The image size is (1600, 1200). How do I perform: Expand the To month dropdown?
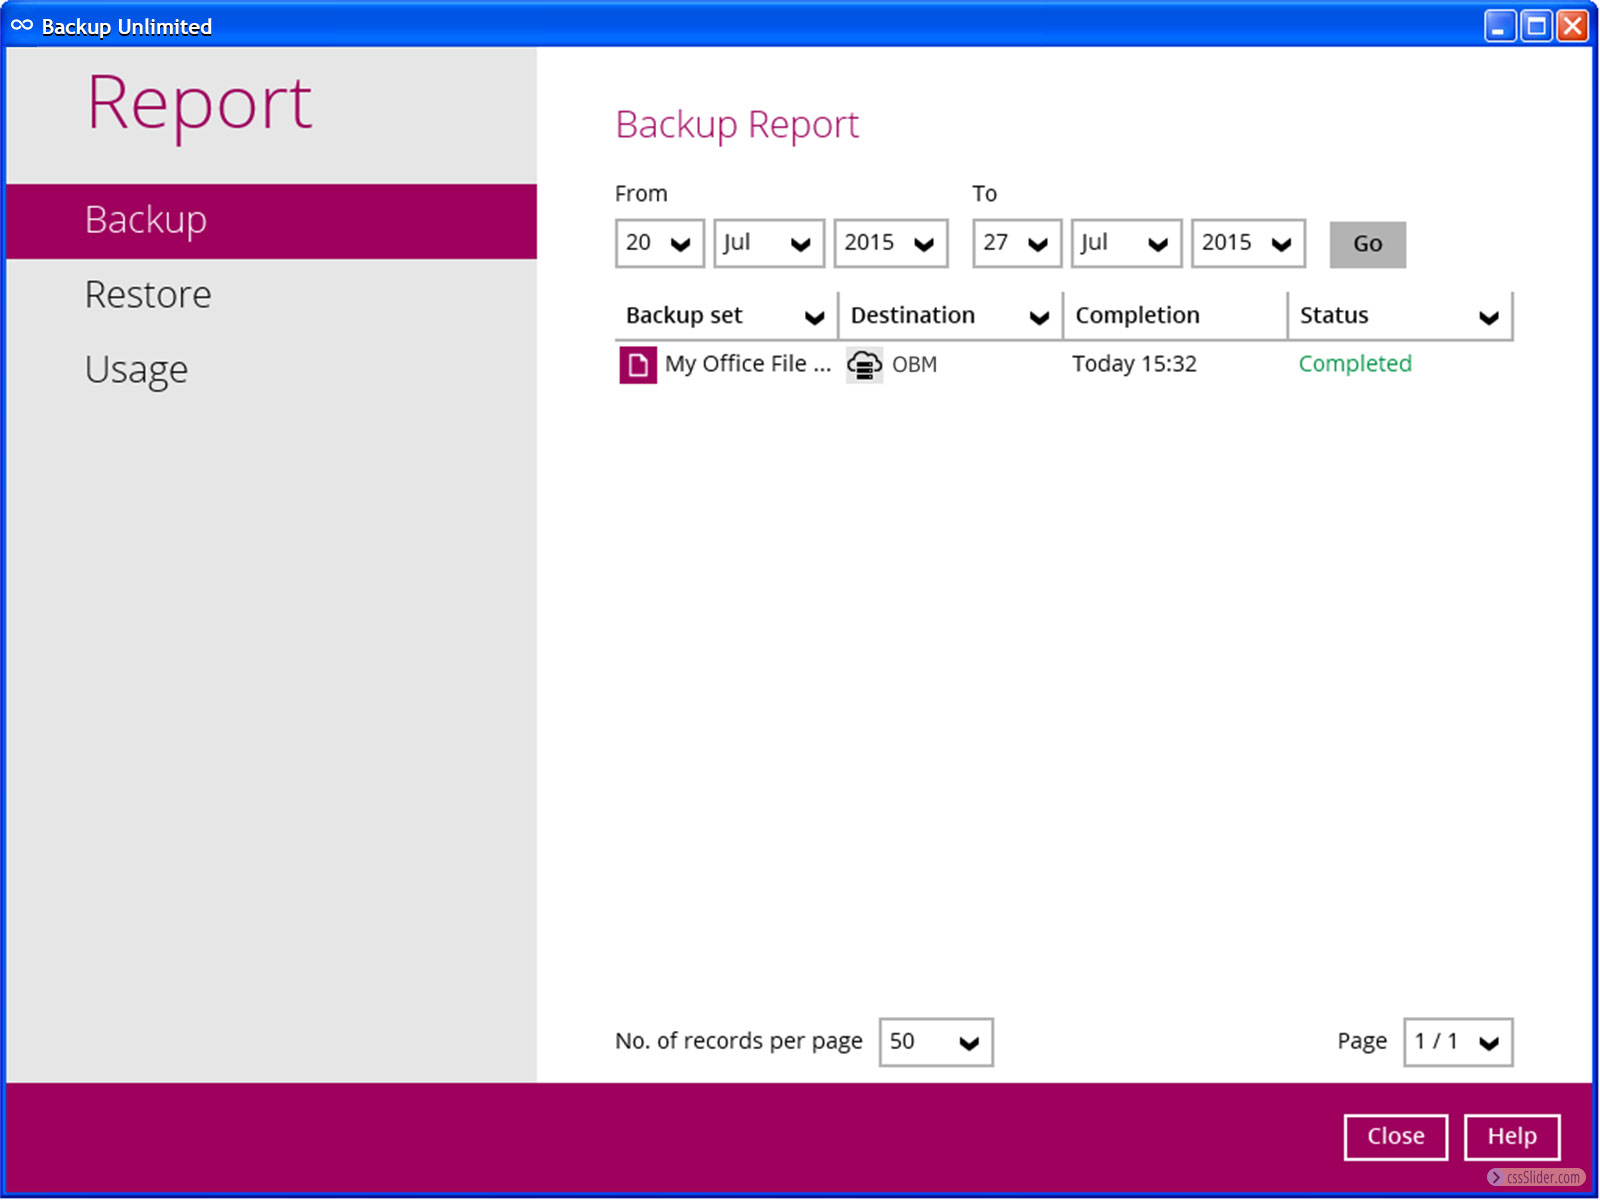(x=1125, y=244)
